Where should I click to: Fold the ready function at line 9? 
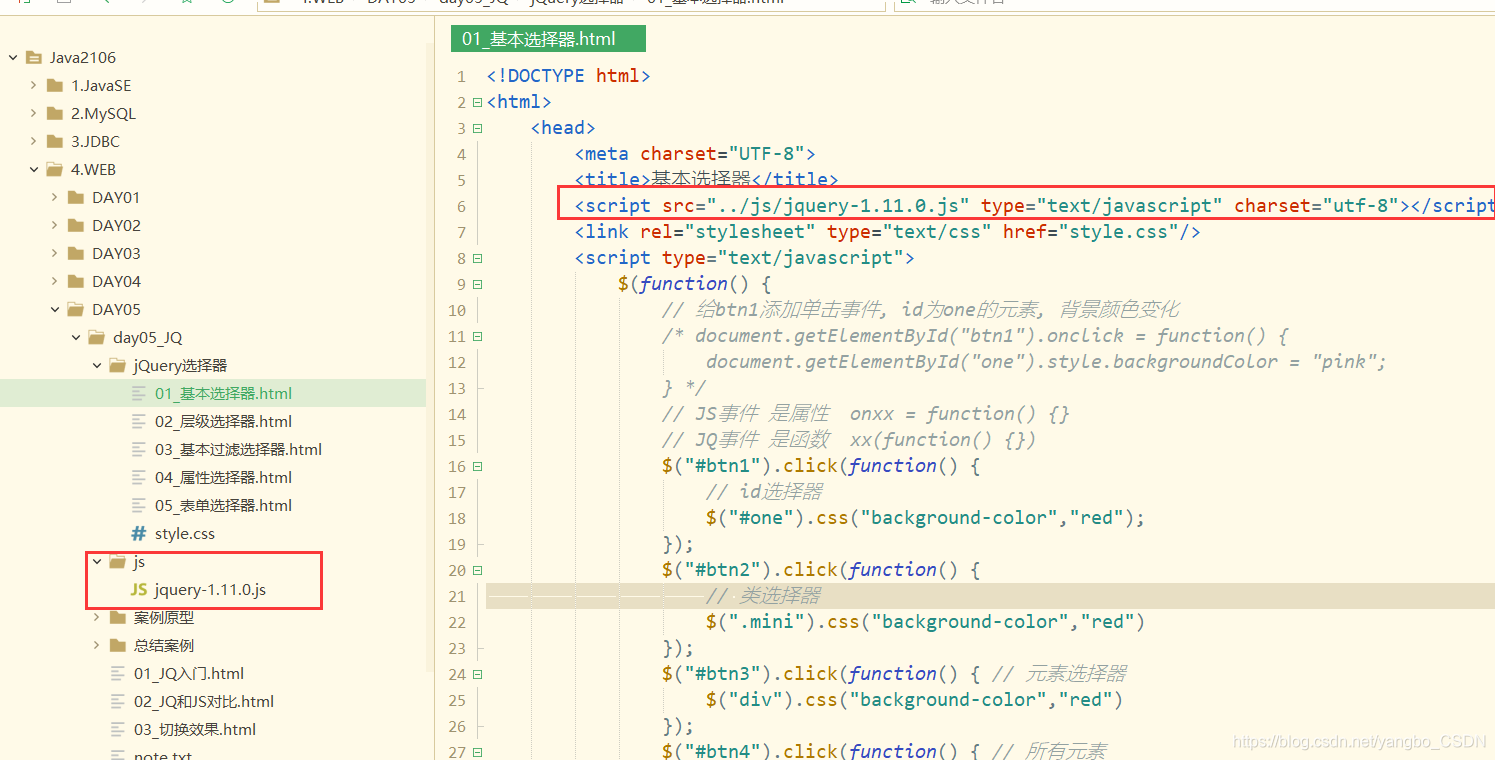click(x=477, y=284)
